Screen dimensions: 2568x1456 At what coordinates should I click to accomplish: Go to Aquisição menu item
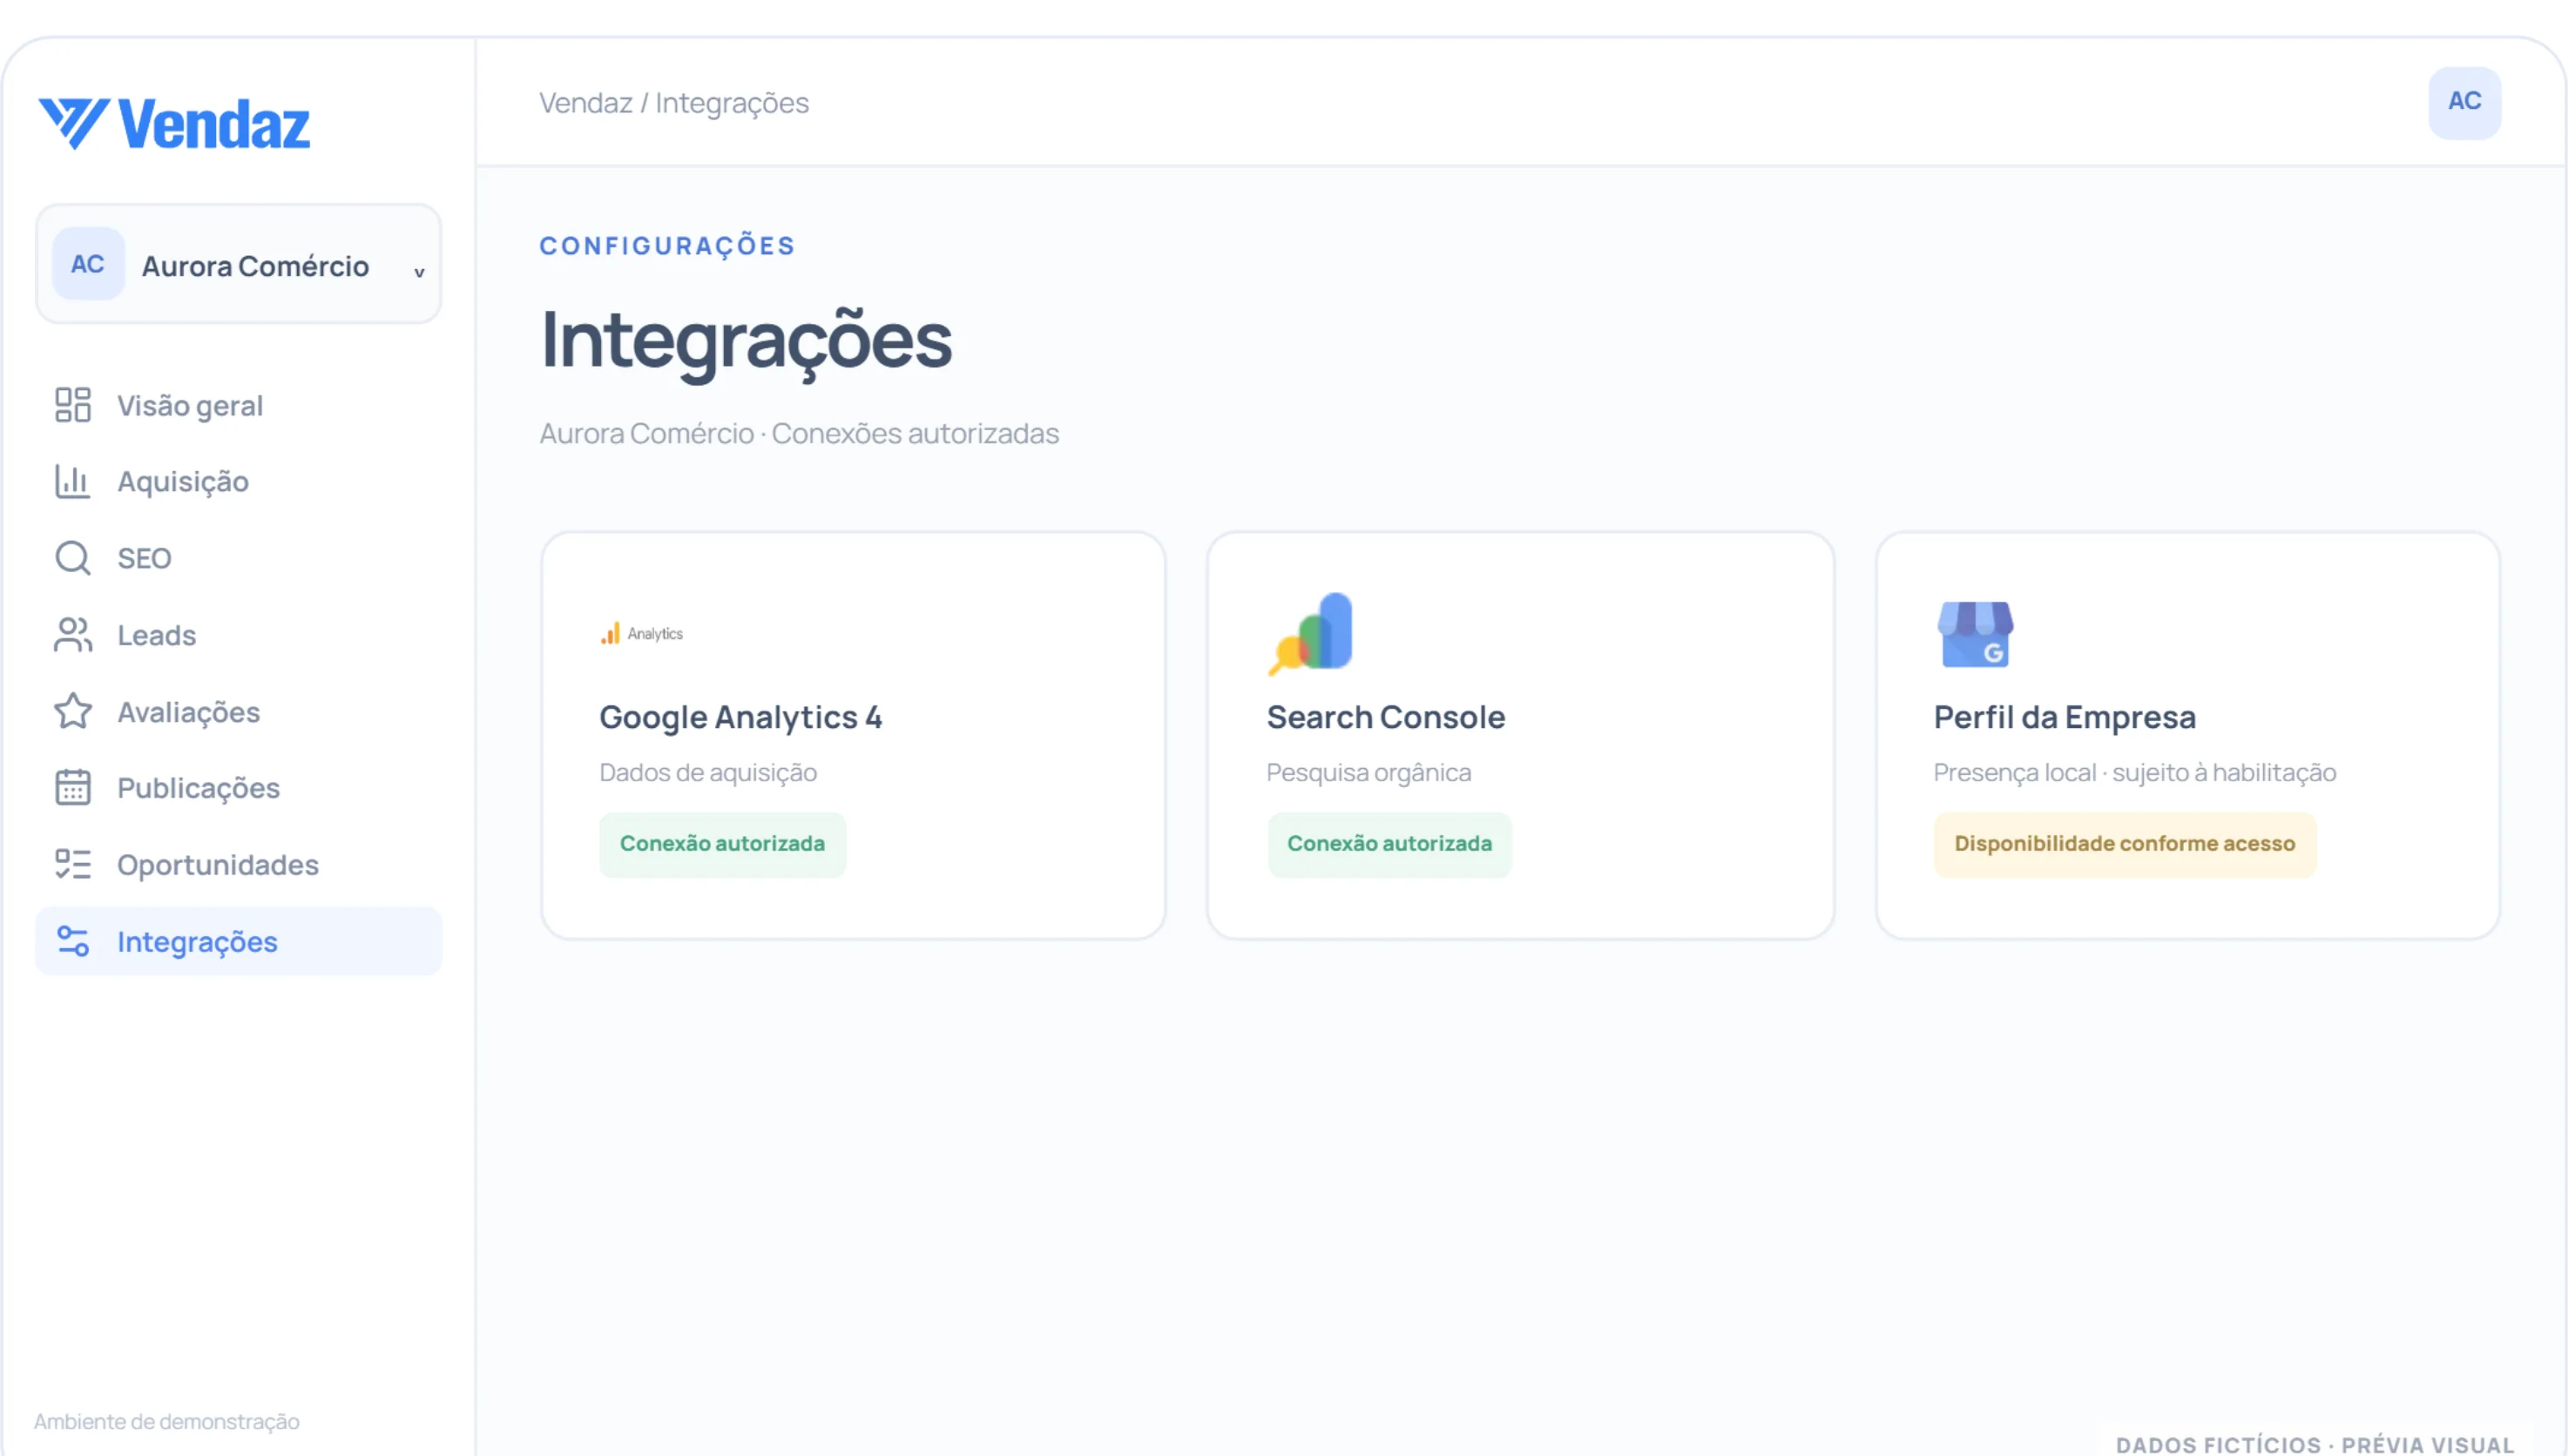238,481
